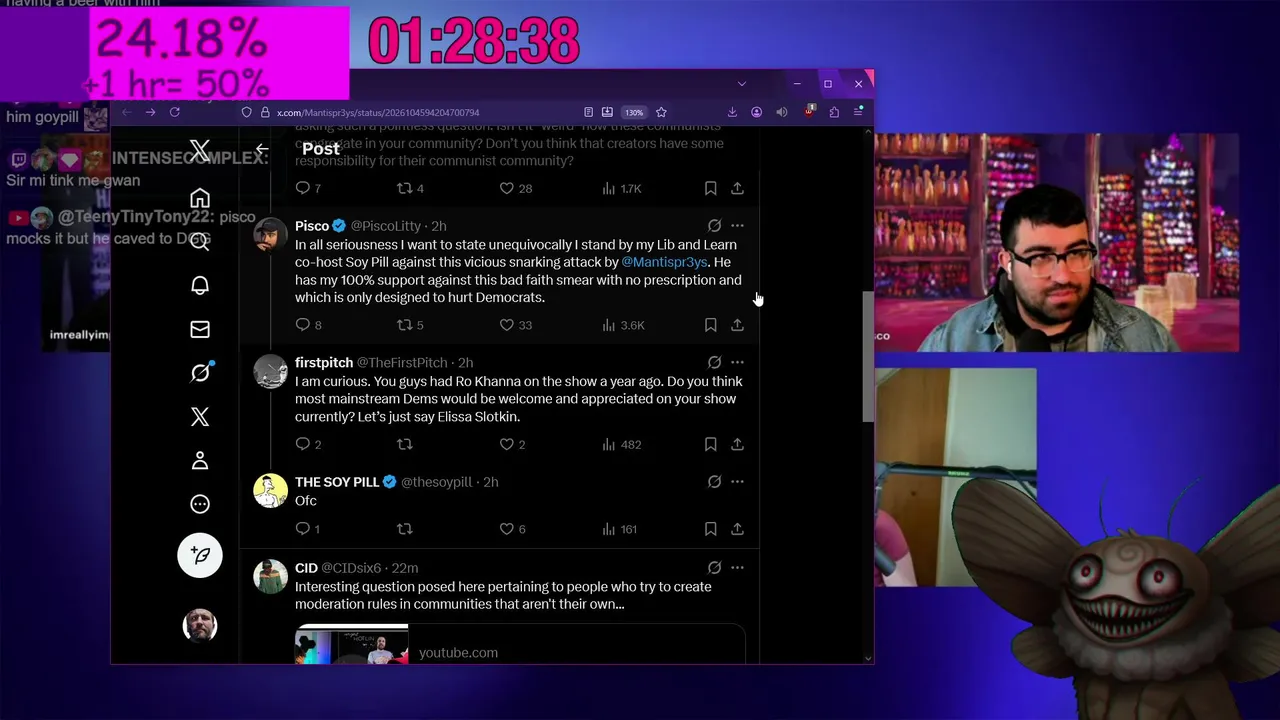
Task: Open the Notifications bell in sidebar
Action: pos(200,285)
